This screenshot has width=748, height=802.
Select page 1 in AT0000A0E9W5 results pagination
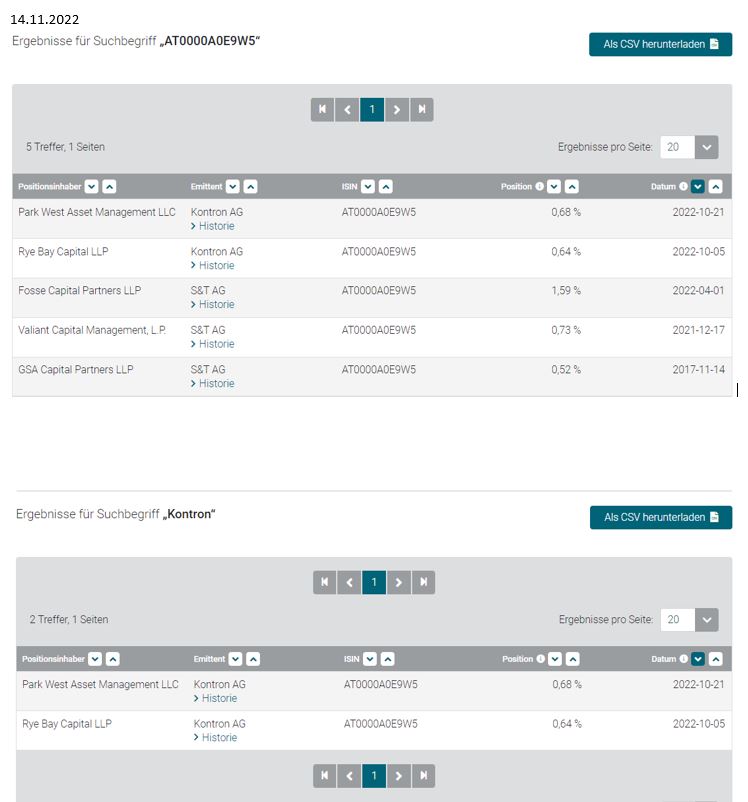[x=372, y=110]
